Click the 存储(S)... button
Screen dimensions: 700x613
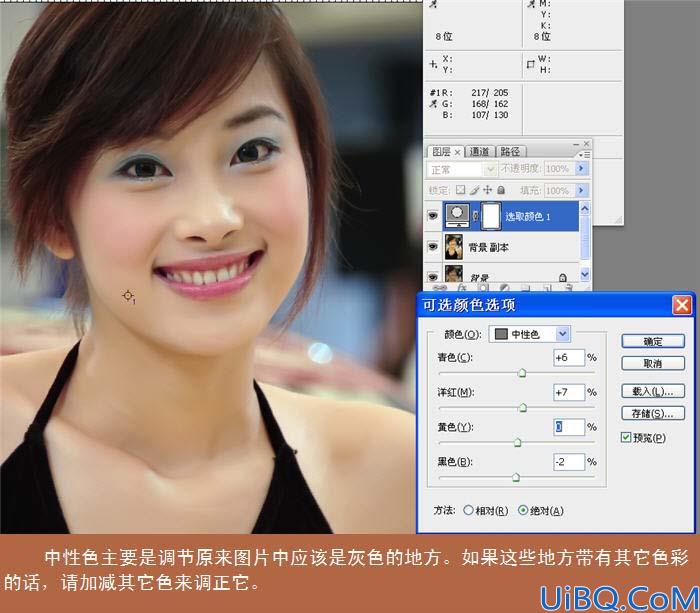coord(653,413)
